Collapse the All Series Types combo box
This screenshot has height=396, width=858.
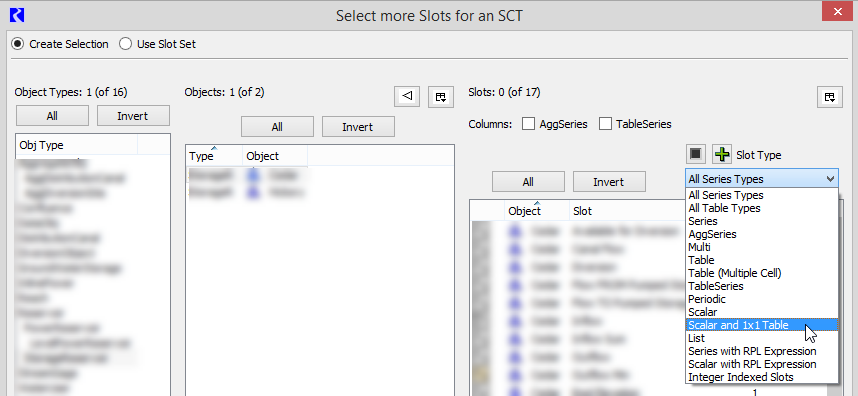click(x=761, y=179)
